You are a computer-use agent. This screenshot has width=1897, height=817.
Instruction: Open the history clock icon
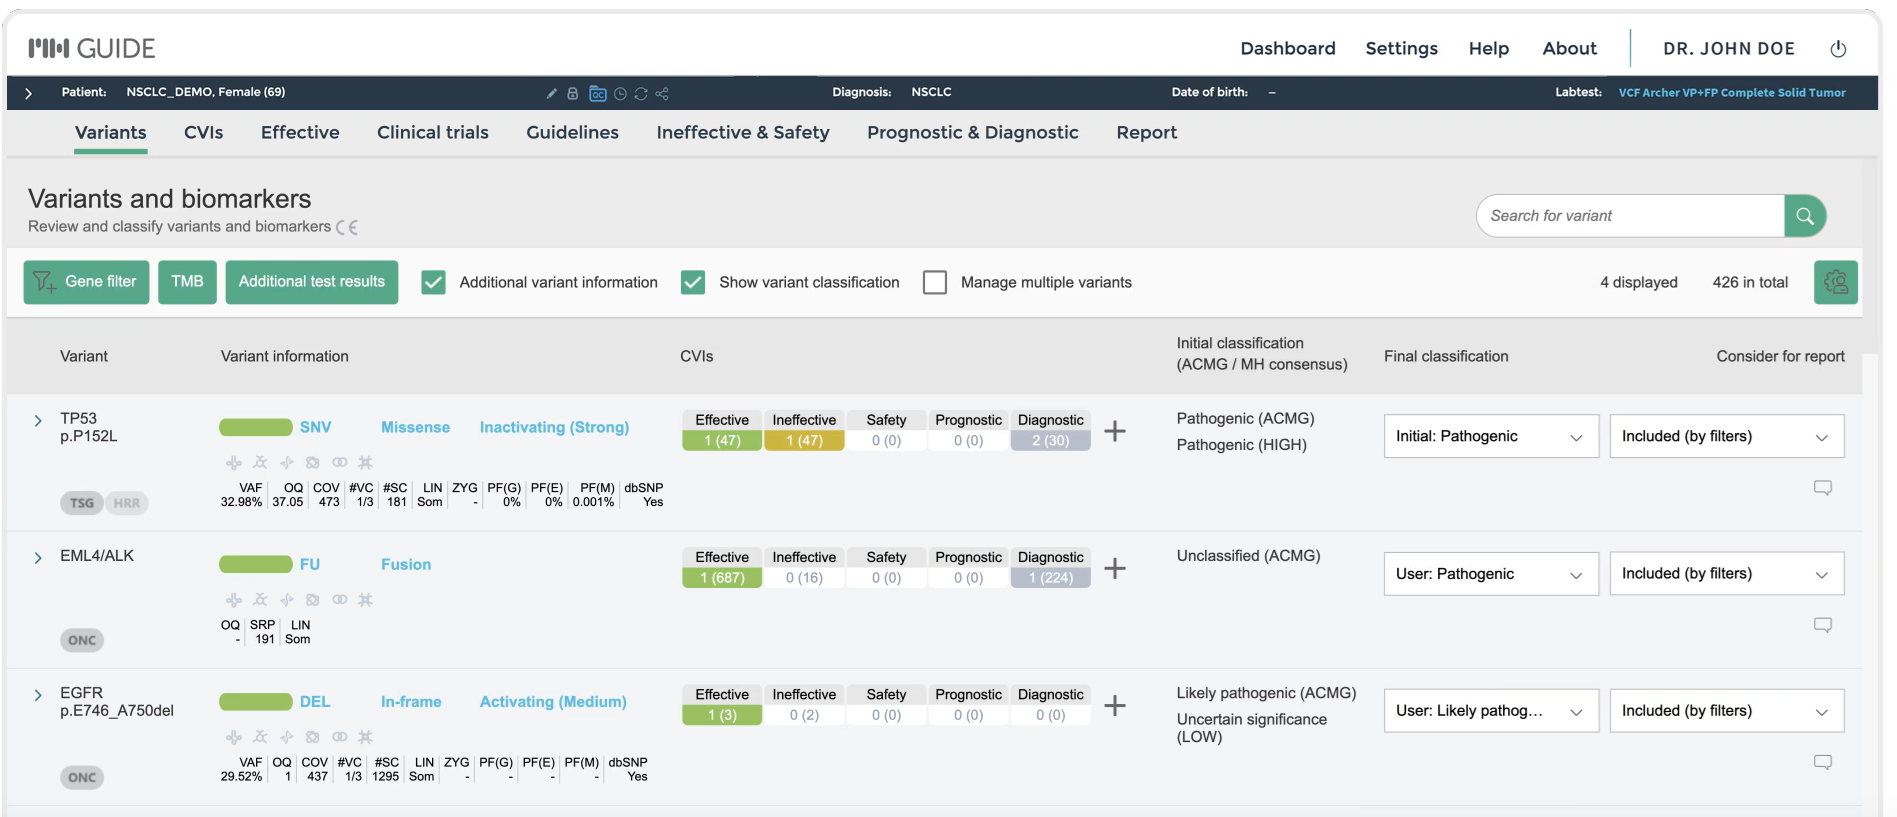(620, 93)
